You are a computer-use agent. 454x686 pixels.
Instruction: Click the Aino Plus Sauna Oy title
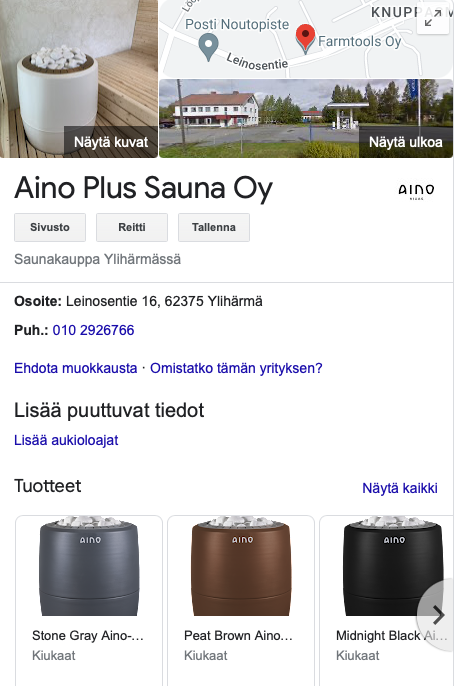point(143,189)
